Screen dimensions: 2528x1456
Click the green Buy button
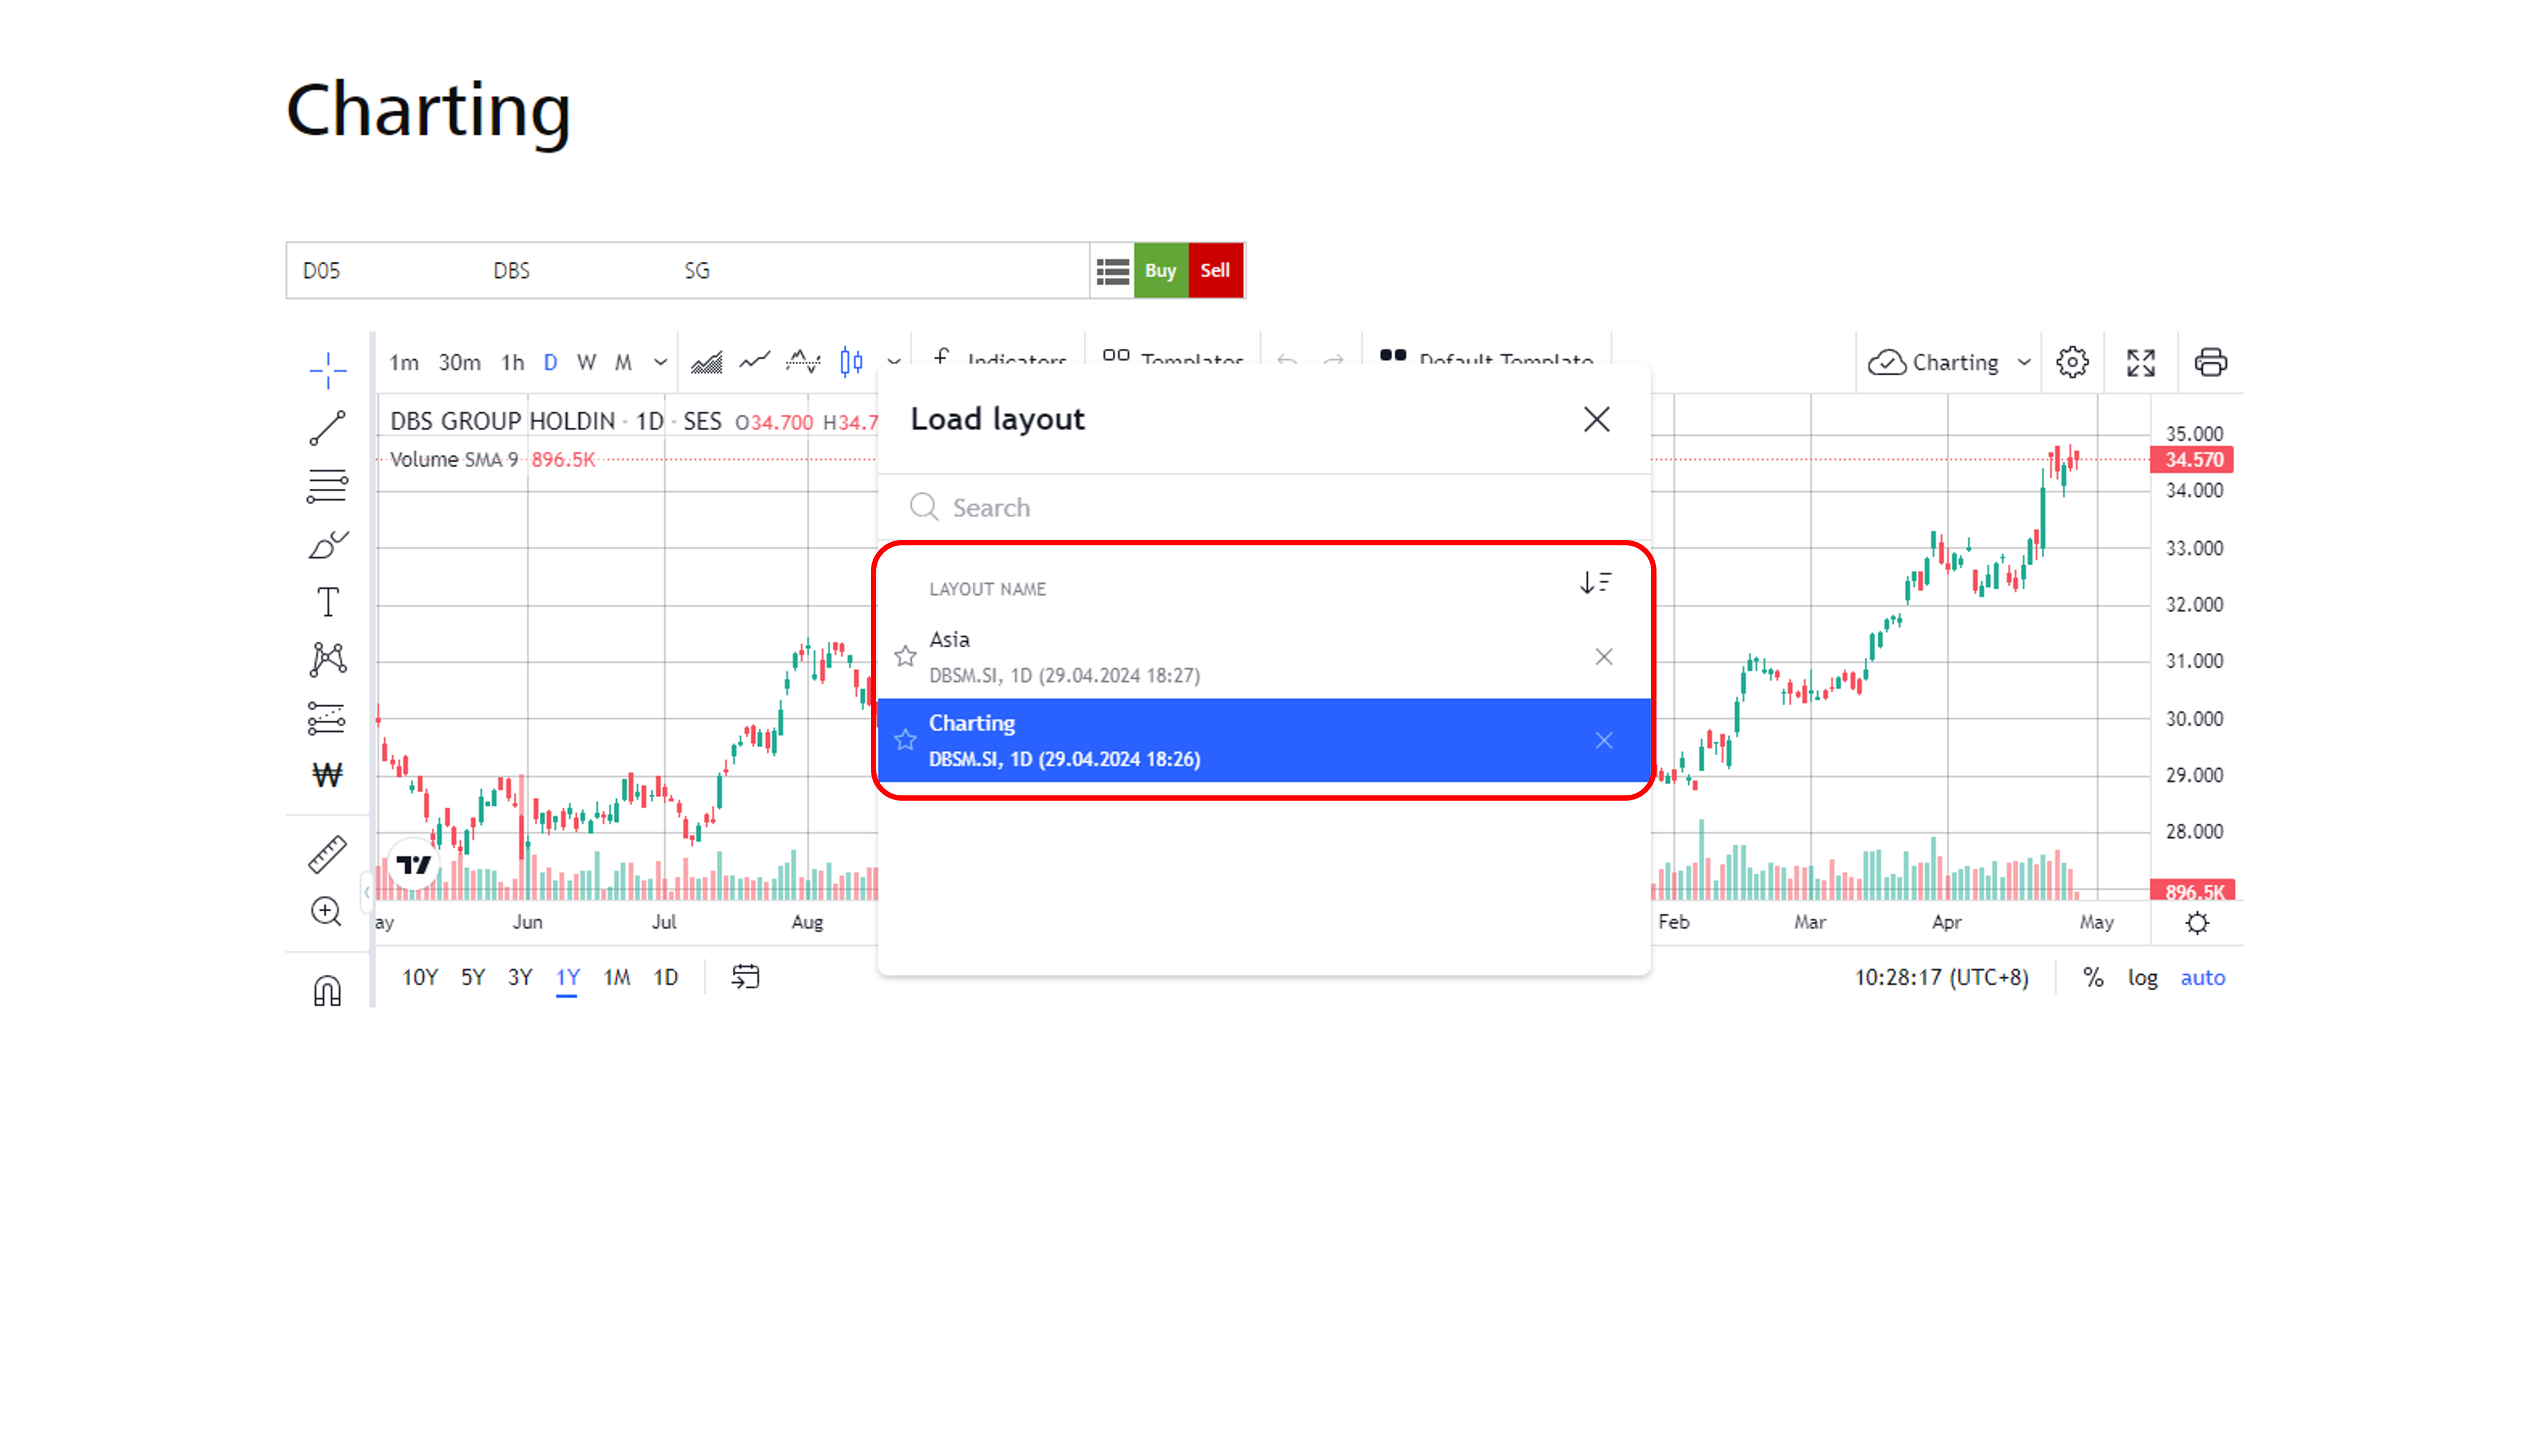1160,270
